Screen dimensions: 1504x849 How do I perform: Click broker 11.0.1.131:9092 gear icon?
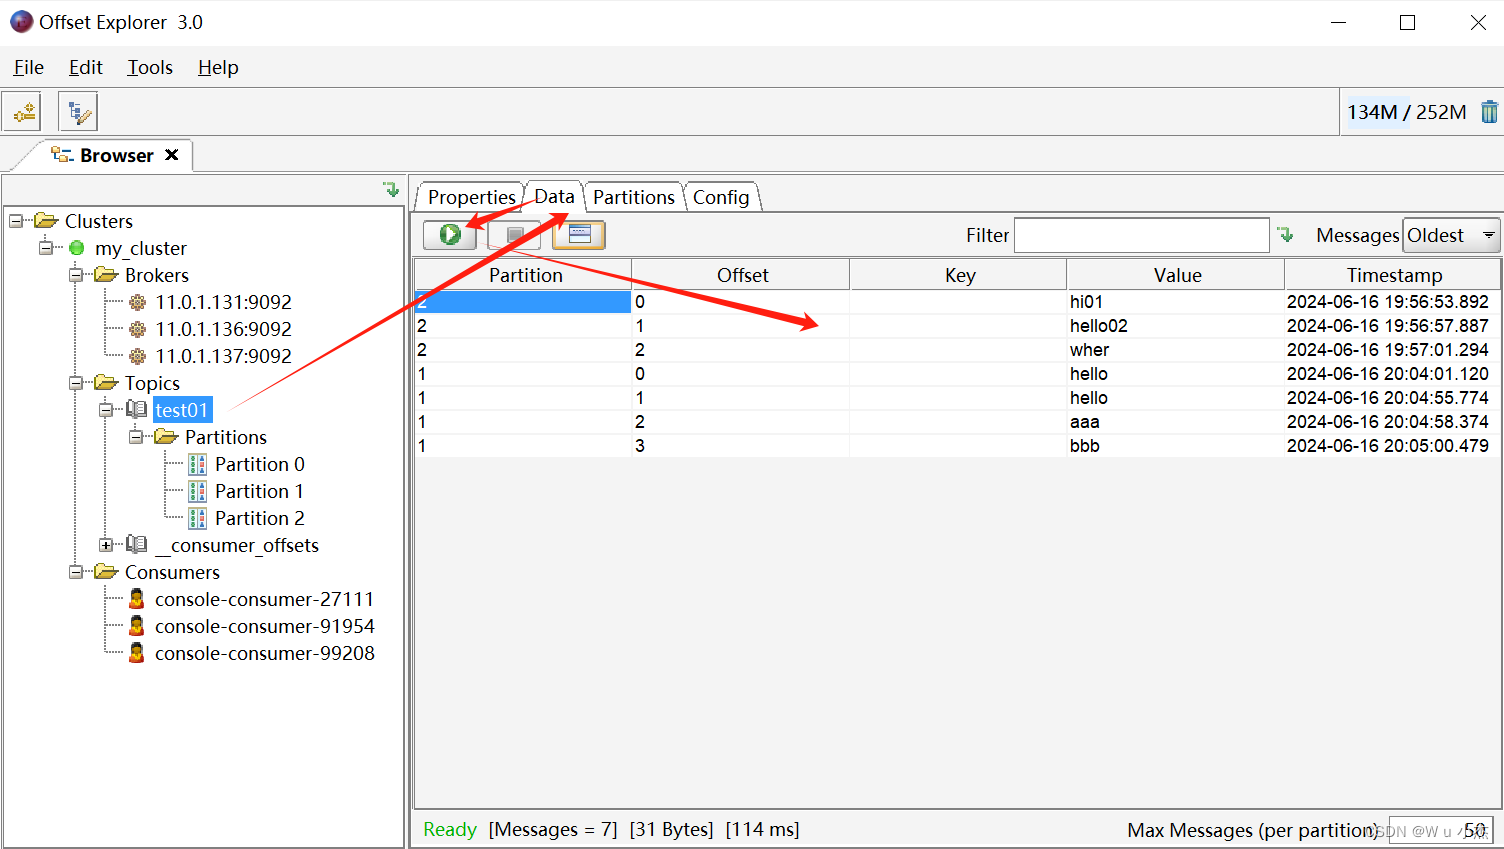point(137,302)
